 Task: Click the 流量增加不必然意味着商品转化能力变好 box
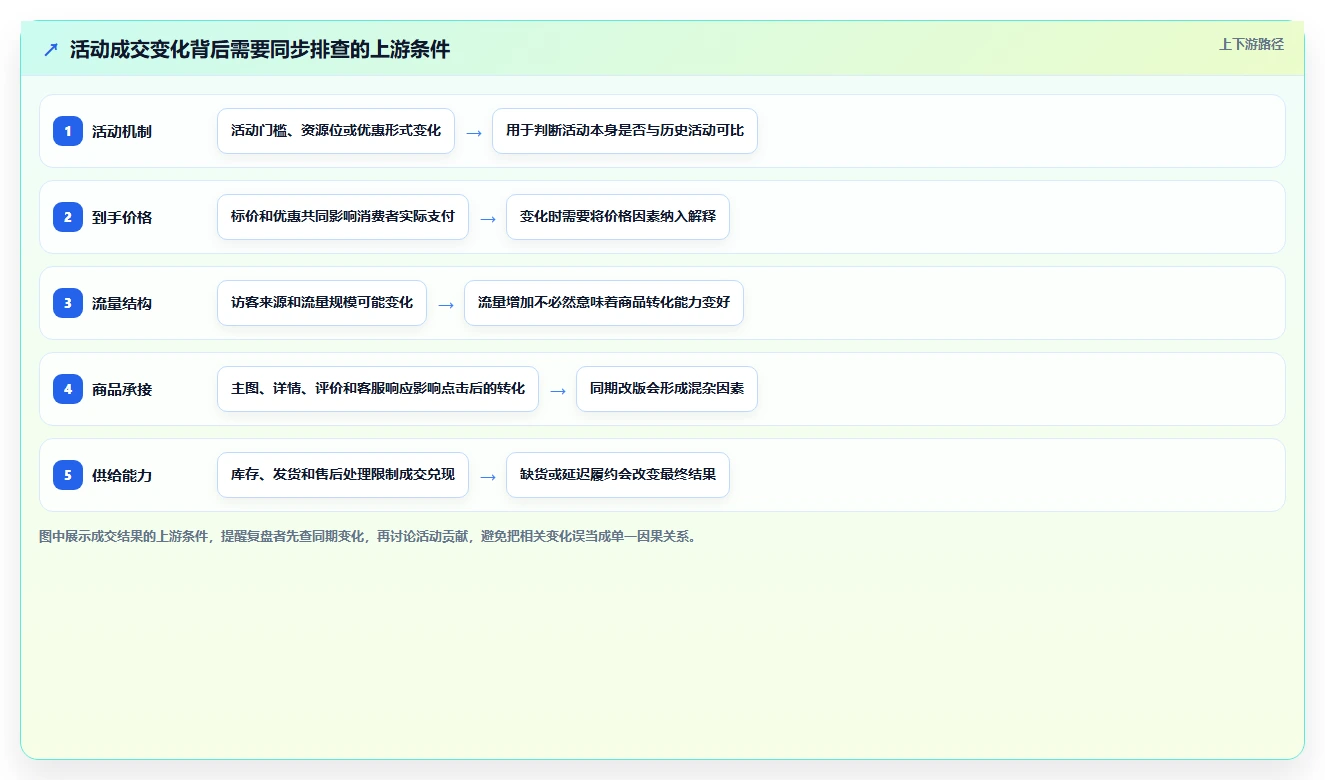(604, 303)
